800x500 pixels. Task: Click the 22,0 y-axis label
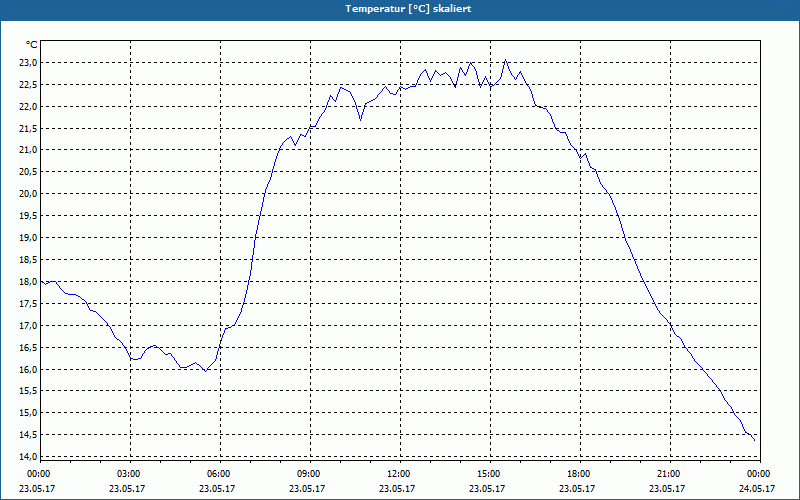coord(29,107)
